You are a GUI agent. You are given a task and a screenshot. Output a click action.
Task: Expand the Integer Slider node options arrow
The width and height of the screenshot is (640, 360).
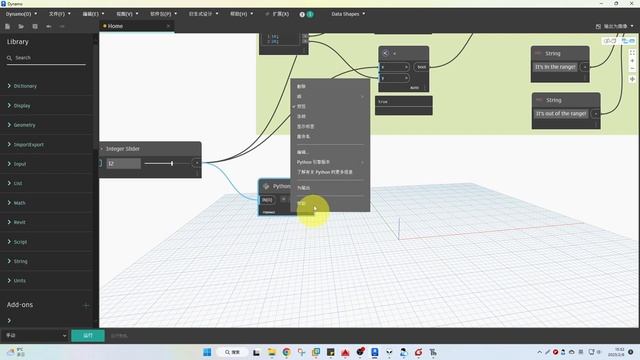point(102,149)
